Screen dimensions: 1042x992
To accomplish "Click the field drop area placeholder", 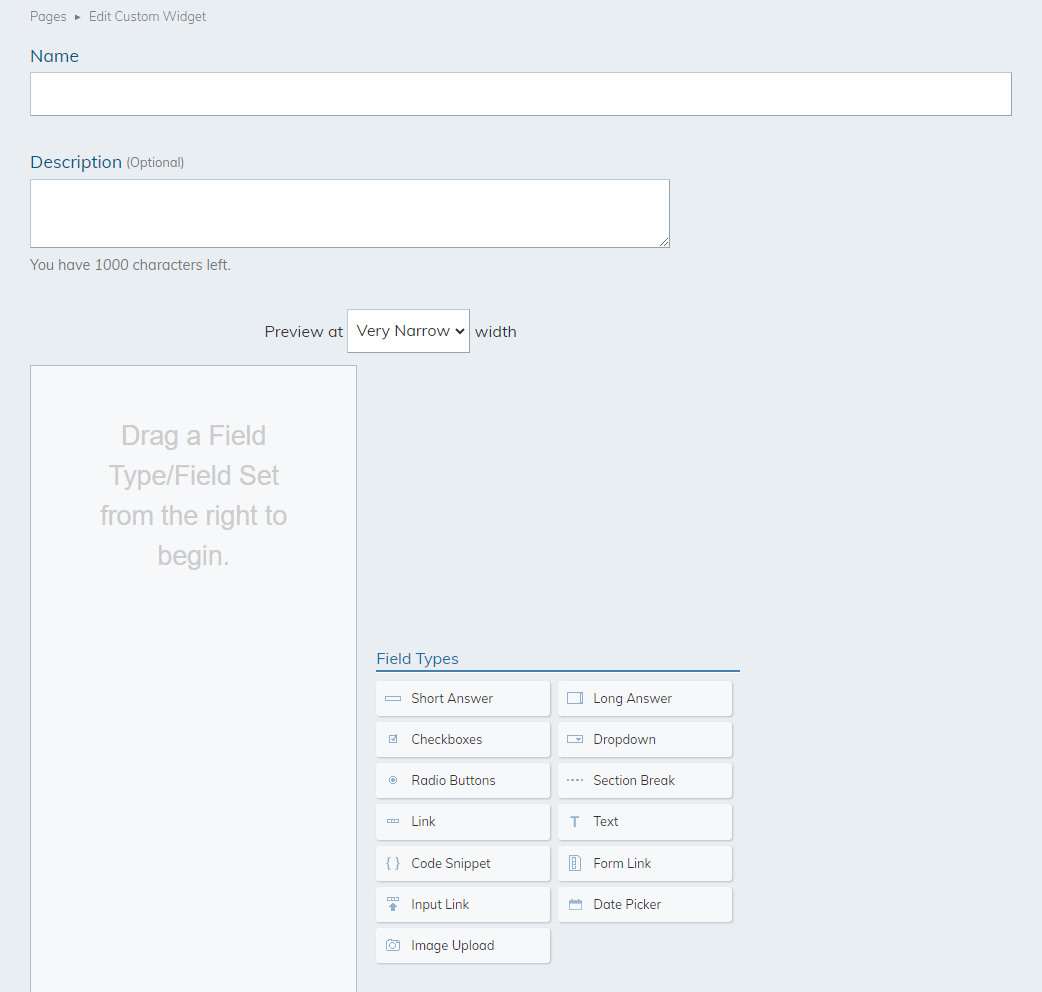I will (193, 496).
